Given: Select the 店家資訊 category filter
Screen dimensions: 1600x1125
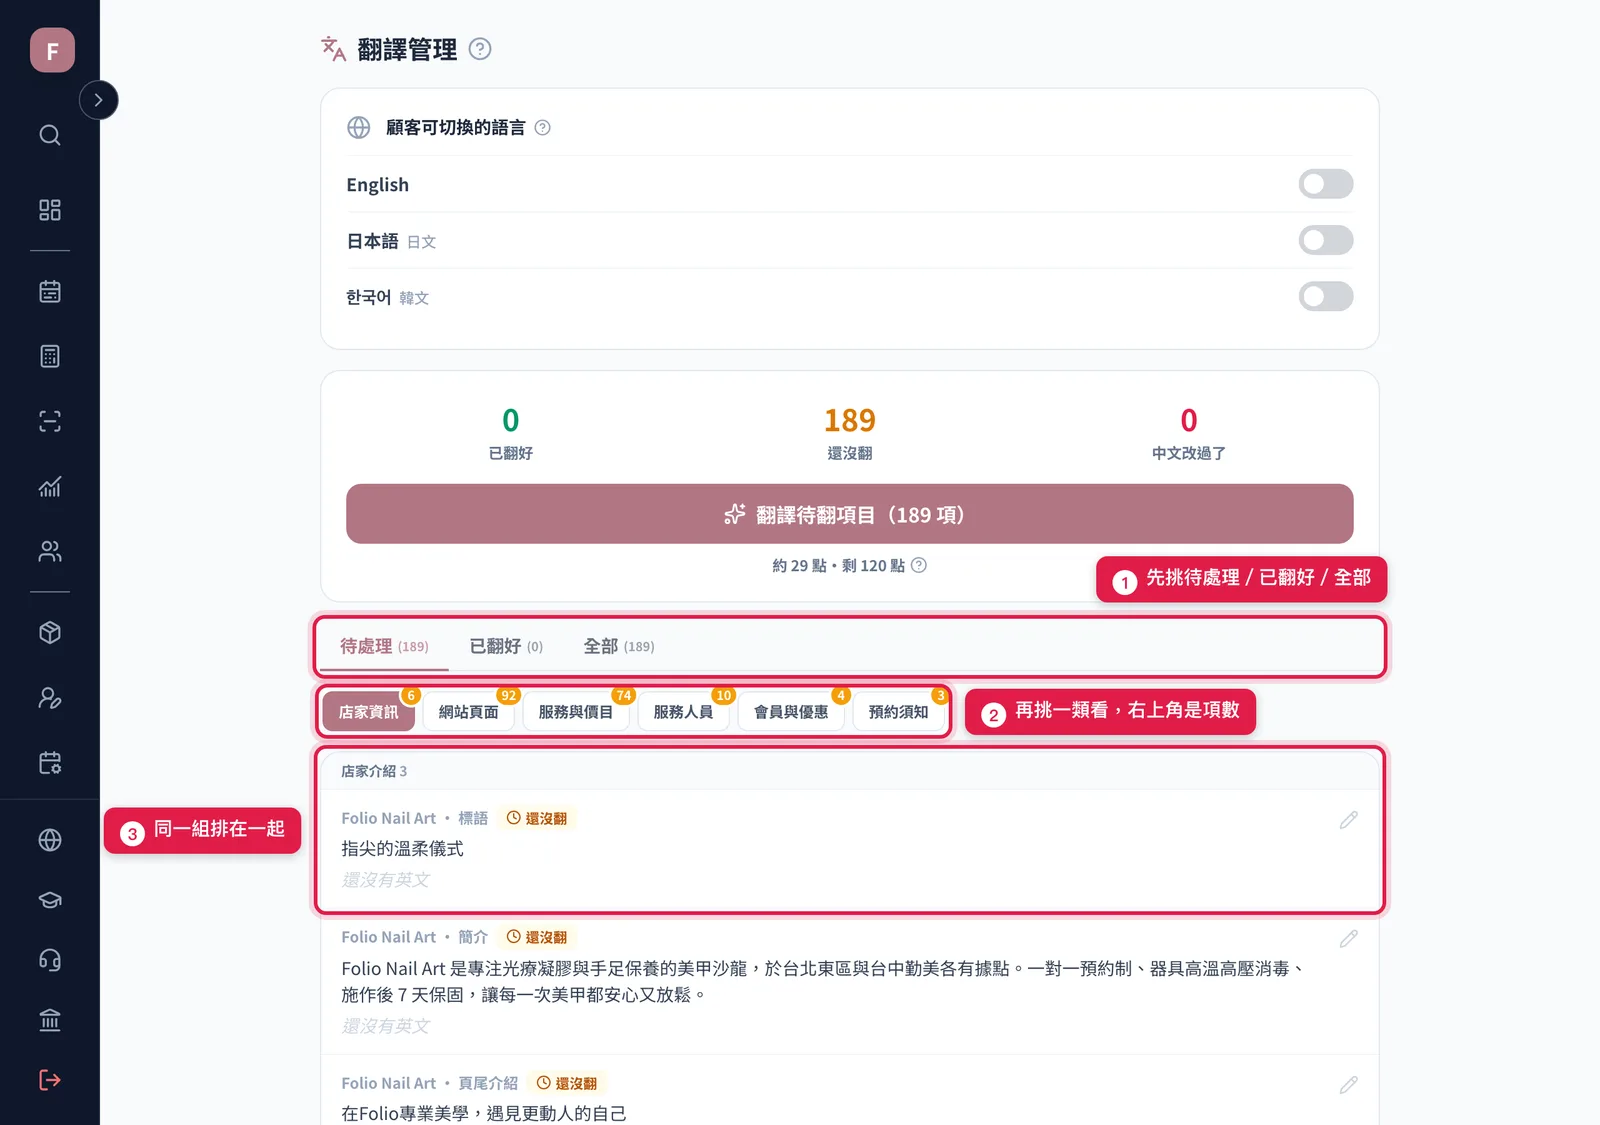Looking at the screenshot, I should click(x=368, y=712).
